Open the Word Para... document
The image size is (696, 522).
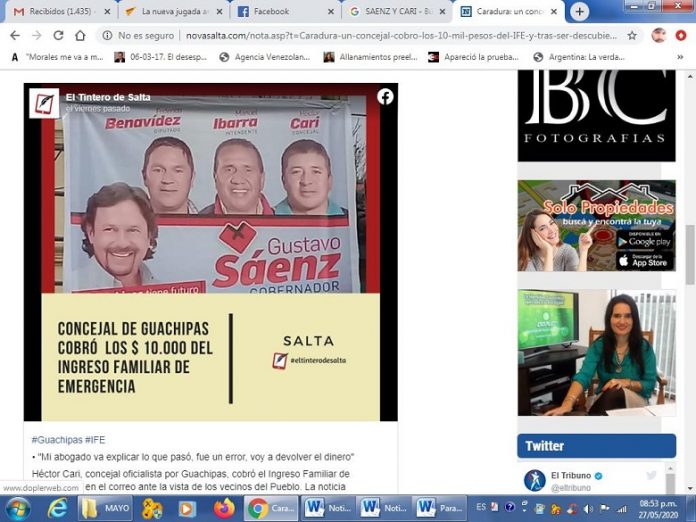click(440, 508)
